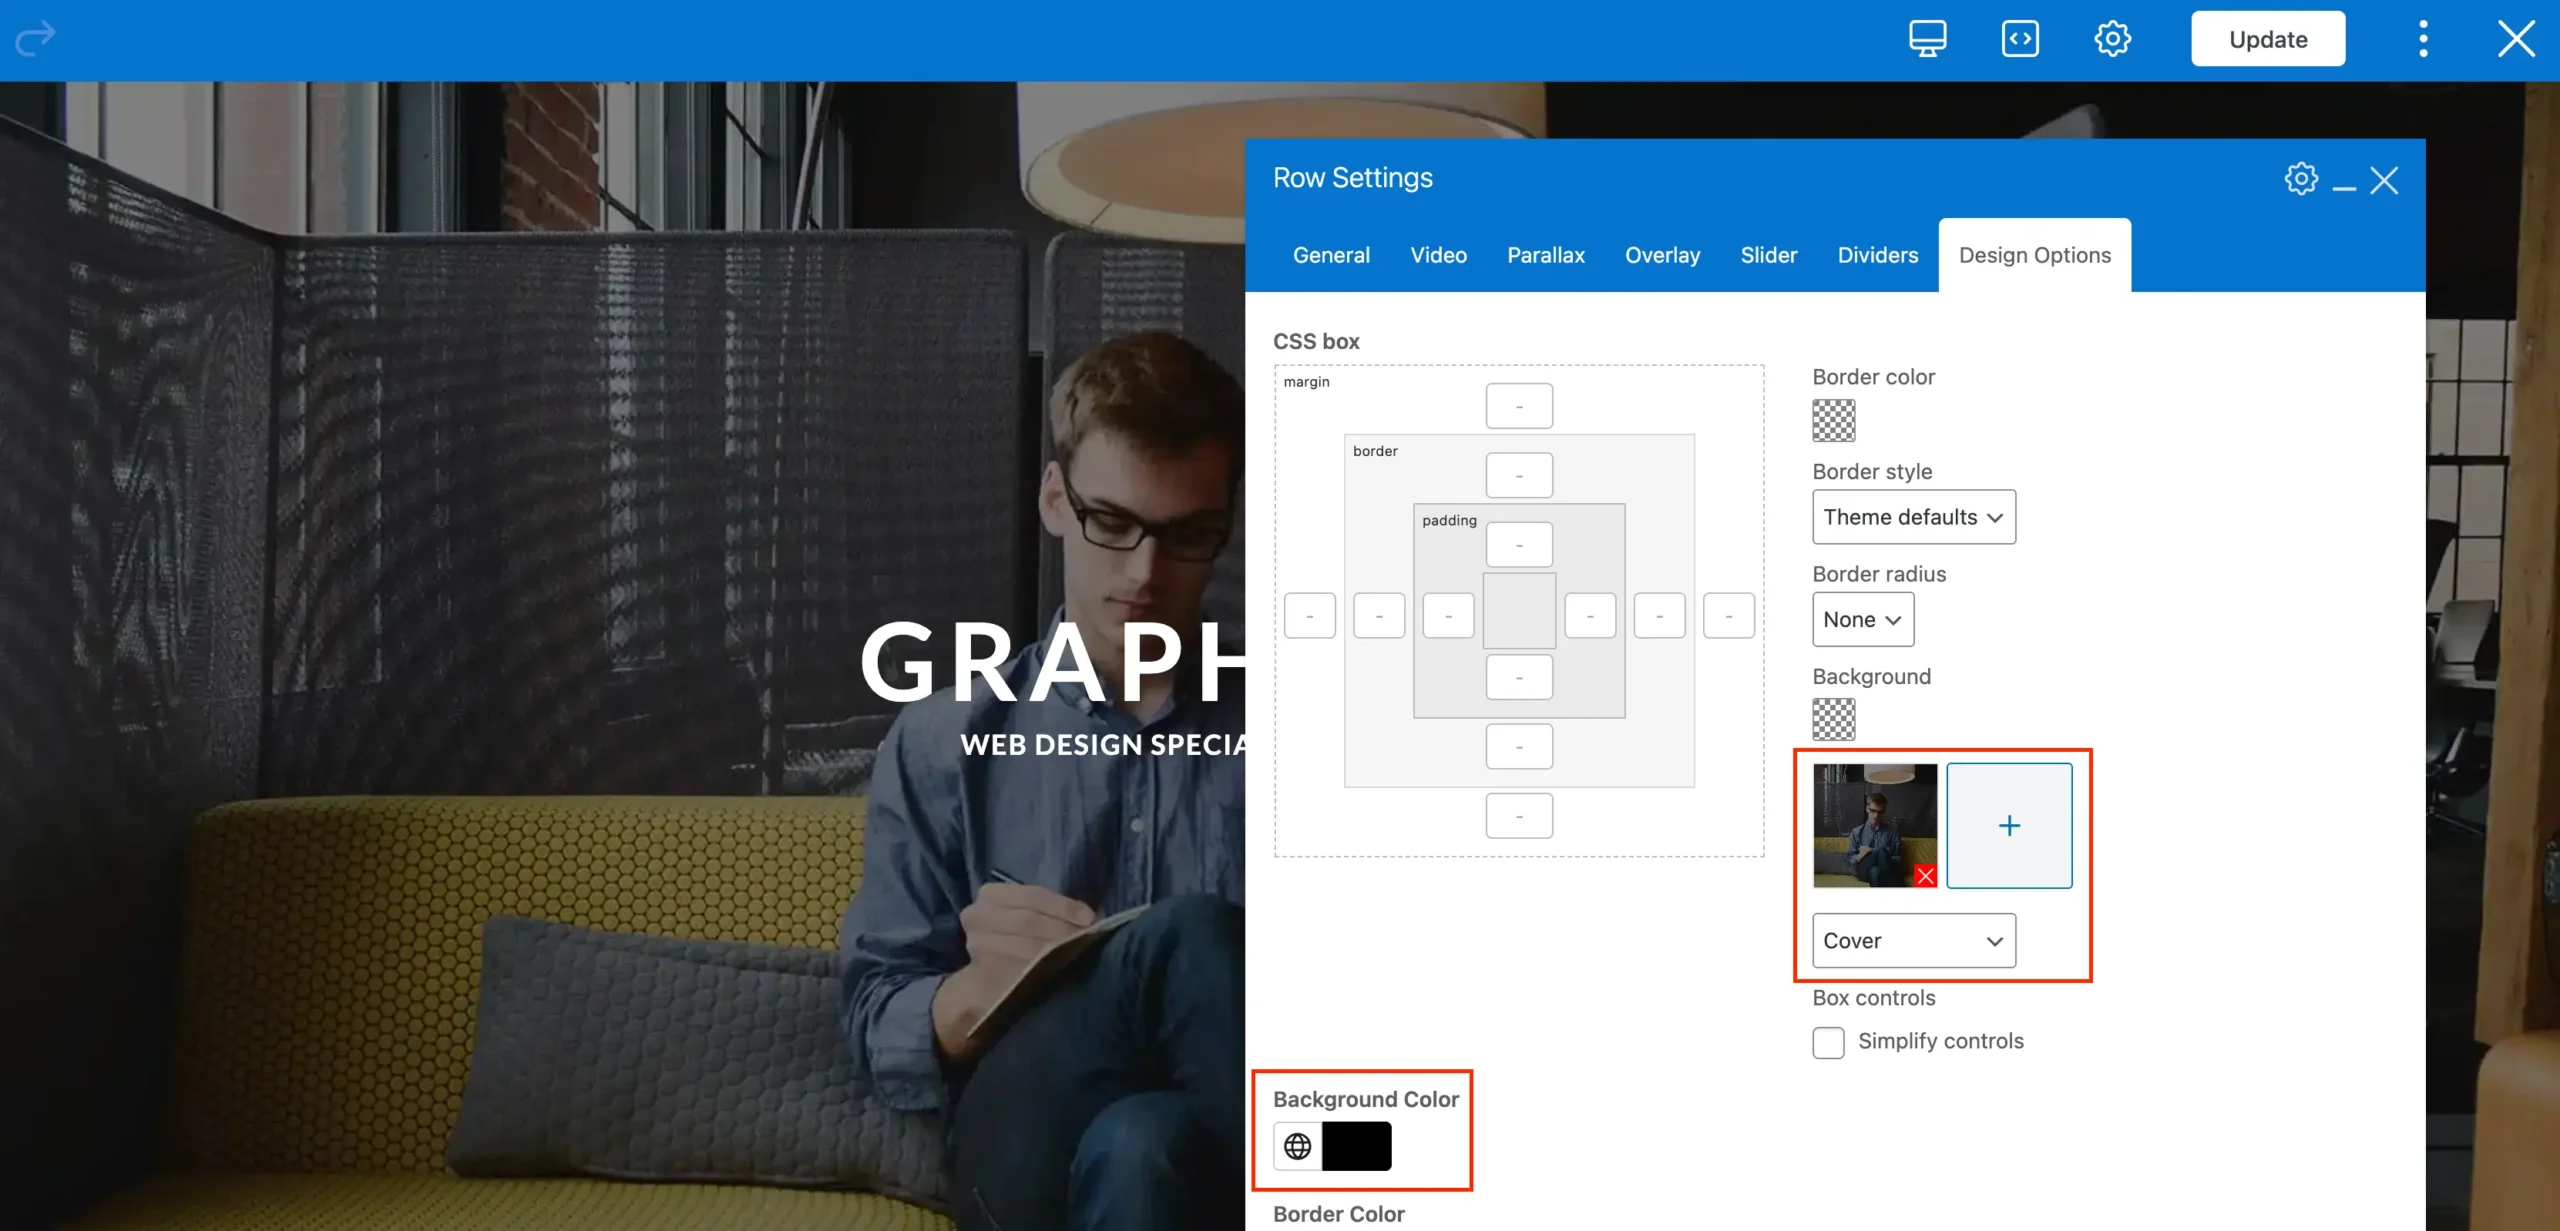Image resolution: width=2560 pixels, height=1231 pixels.
Task: Open responsive desktop preview icon
Action: 1927,39
